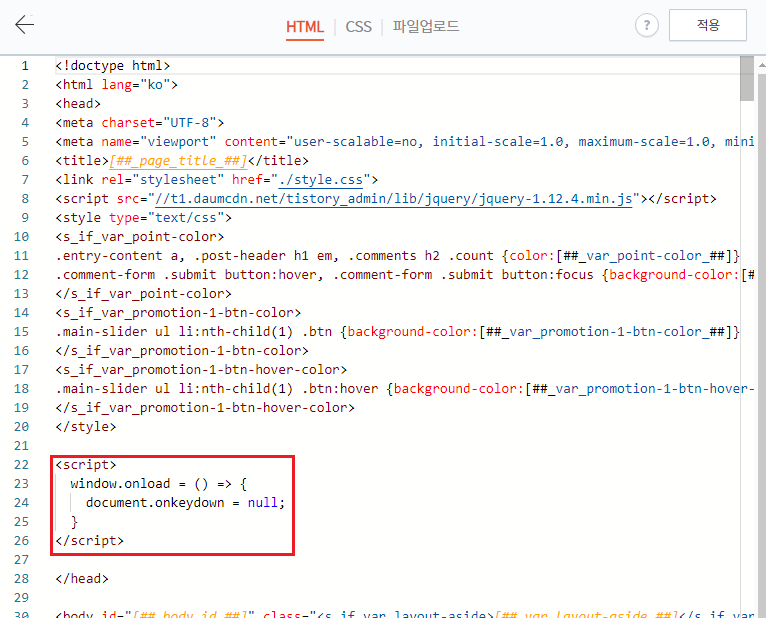766x618 pixels.
Task: Click <s_if_var_promotion-1-btn-hover-color> on line 17
Action: click(x=201, y=370)
